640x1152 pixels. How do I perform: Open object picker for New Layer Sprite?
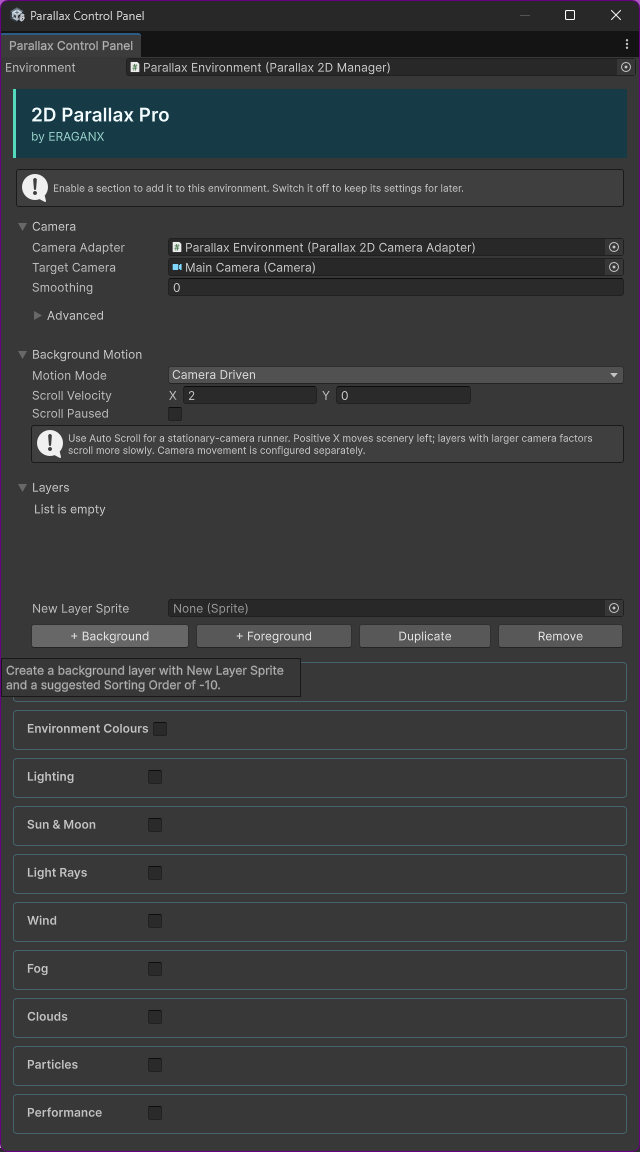(x=614, y=608)
